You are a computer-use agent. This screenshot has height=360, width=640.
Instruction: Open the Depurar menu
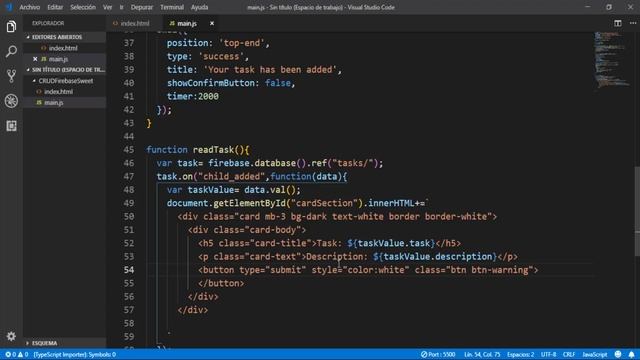click(x=142, y=7)
